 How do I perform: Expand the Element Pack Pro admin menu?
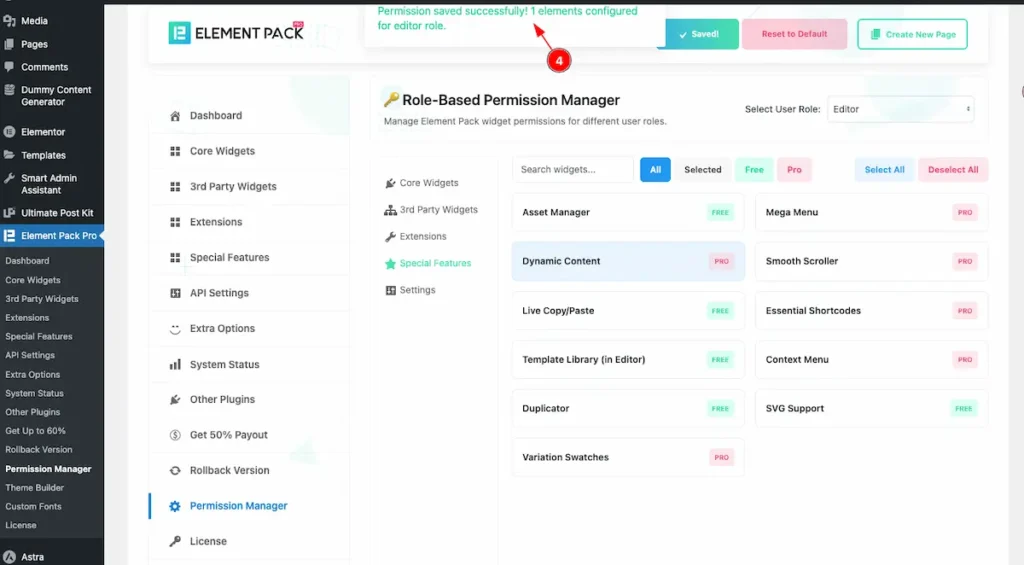tap(51, 236)
